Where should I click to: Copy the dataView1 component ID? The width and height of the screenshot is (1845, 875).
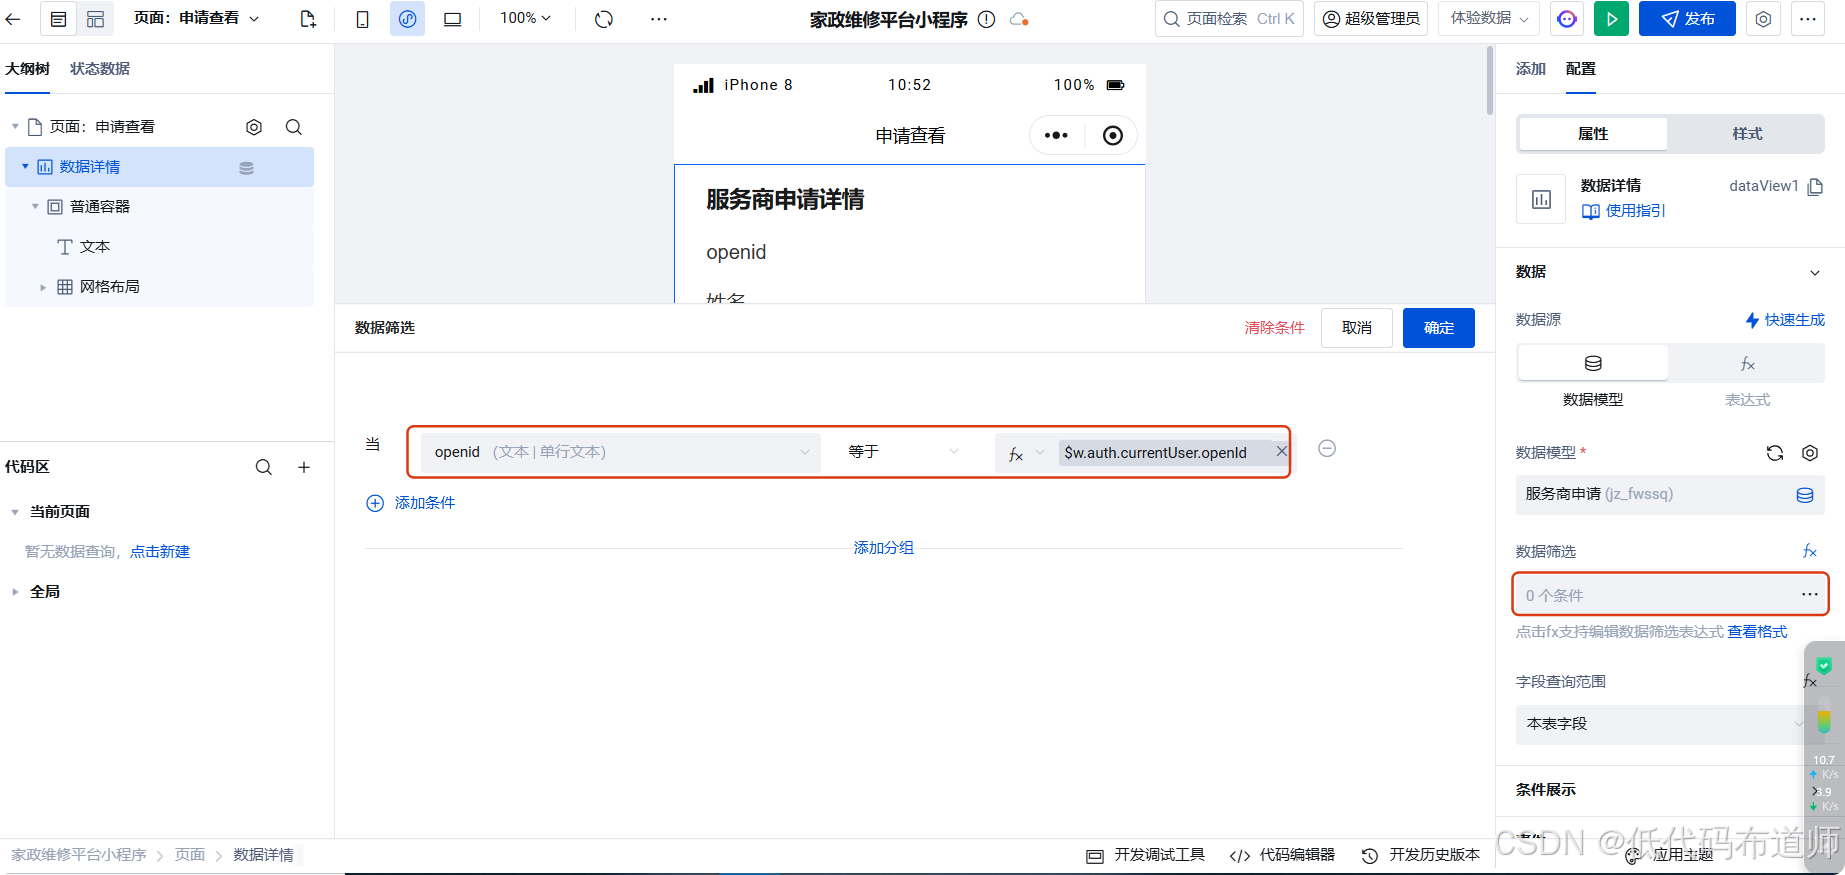pyautogui.click(x=1816, y=186)
